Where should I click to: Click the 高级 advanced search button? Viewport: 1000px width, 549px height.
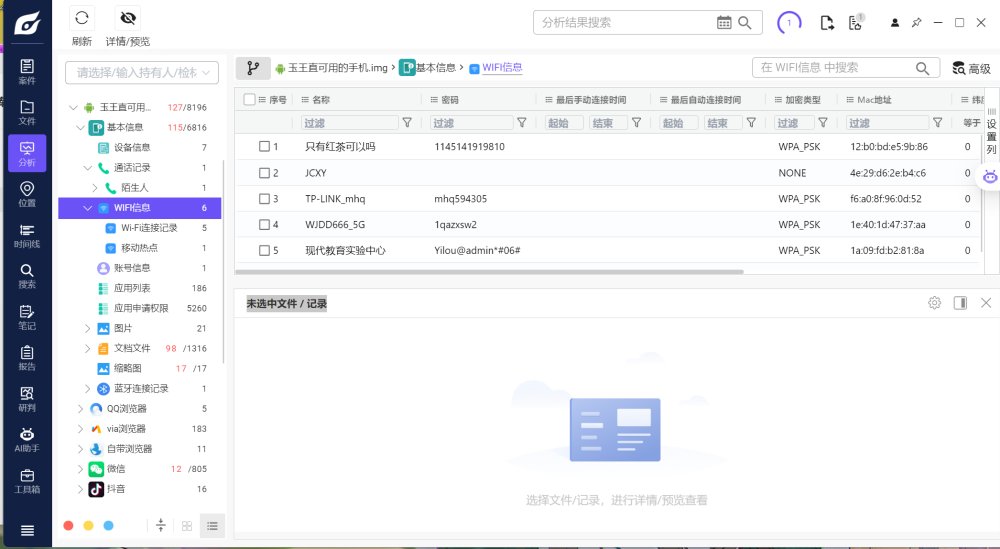(971, 69)
